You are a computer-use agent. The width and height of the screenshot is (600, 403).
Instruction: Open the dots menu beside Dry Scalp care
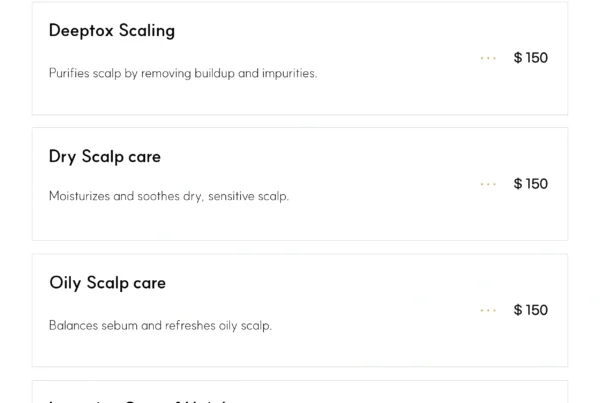488,184
